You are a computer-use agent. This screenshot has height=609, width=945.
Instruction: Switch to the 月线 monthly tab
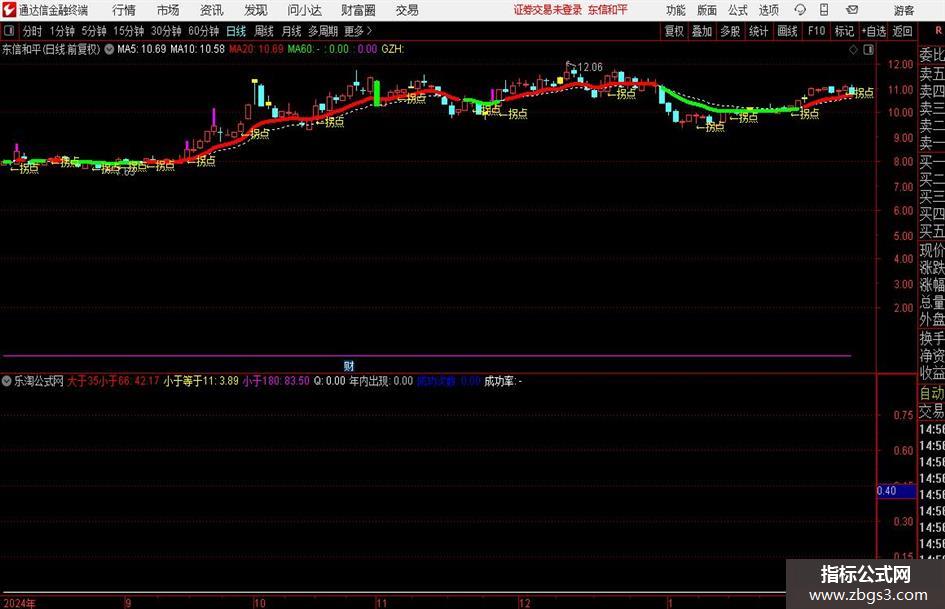292,31
